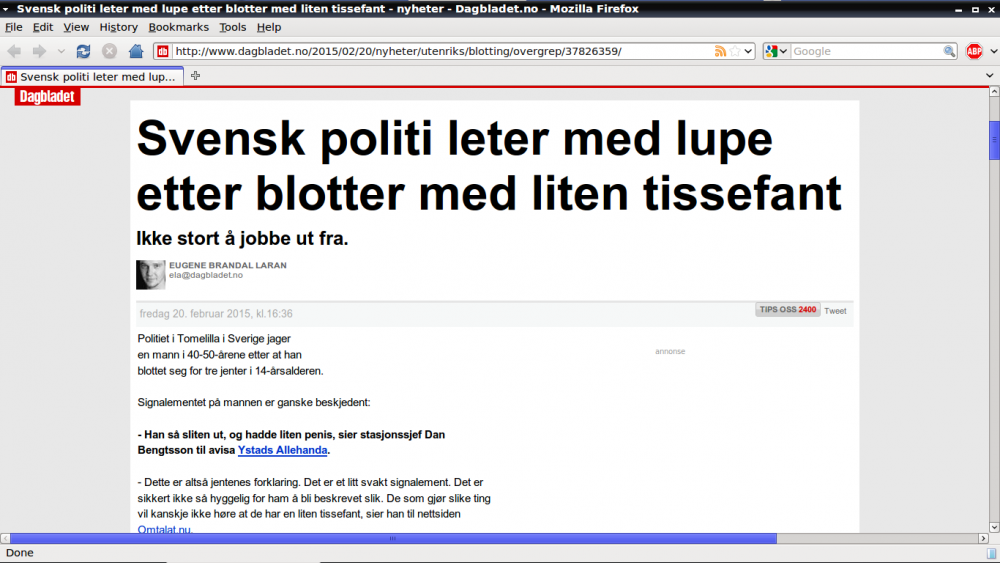Open the back/forward history dropdown arrow
This screenshot has height=563, width=1000.
coord(61,51)
